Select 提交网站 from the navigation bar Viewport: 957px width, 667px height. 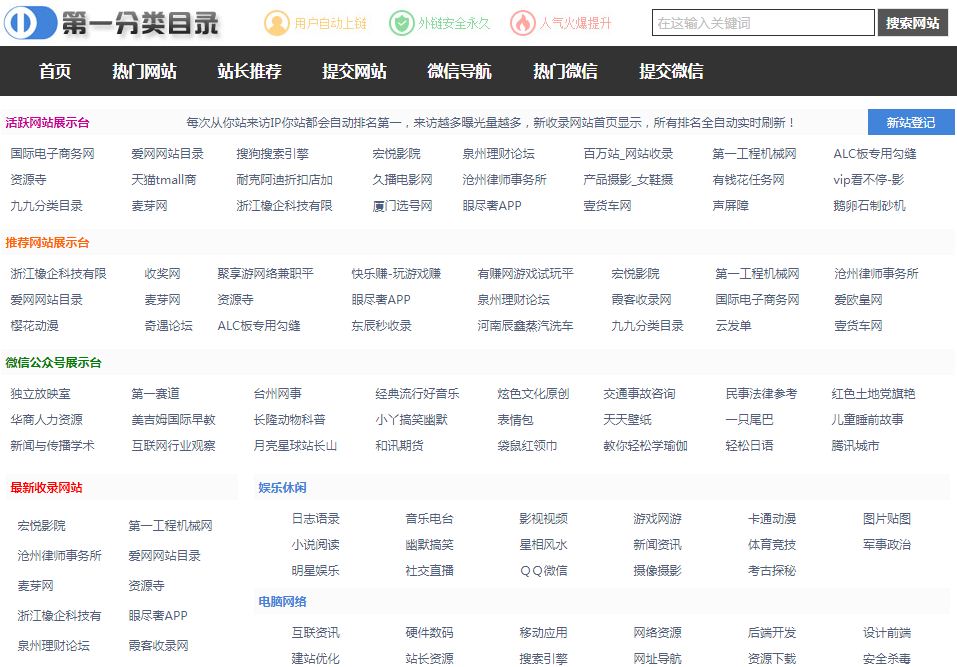pos(351,72)
